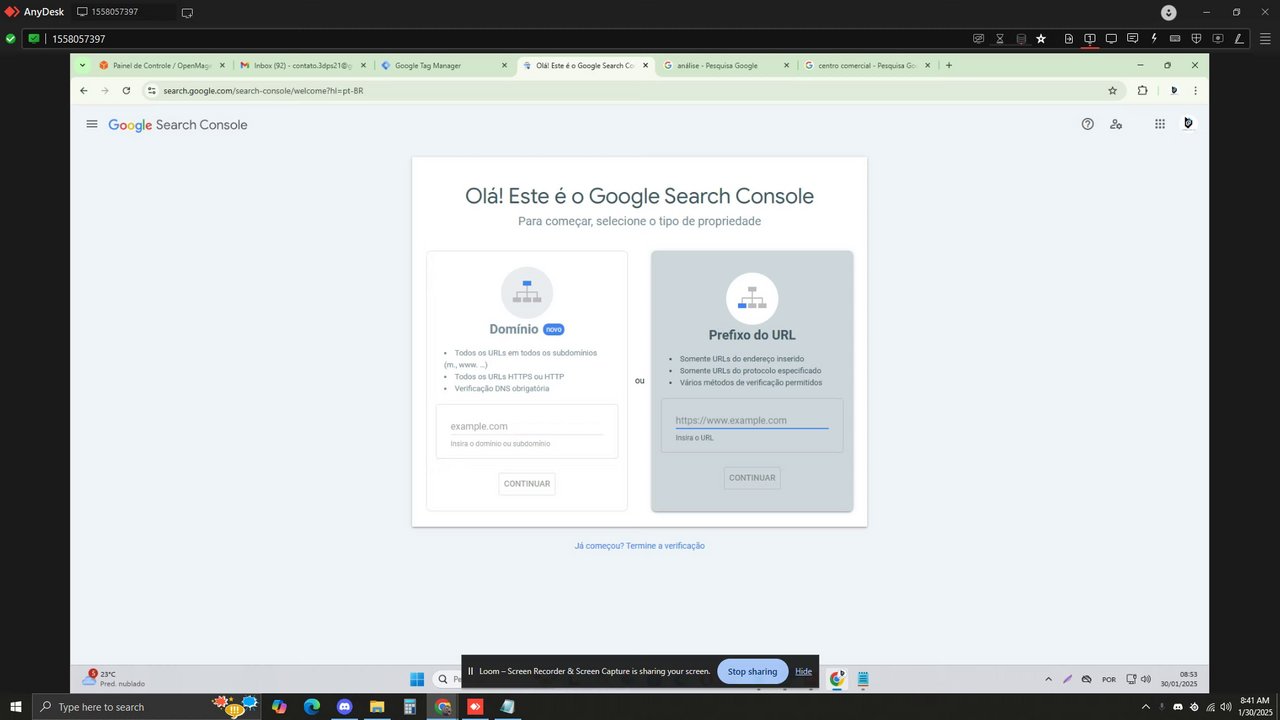Open the Chrome extensions puzzle icon
Image resolution: width=1280 pixels, height=720 pixels.
[1142, 90]
